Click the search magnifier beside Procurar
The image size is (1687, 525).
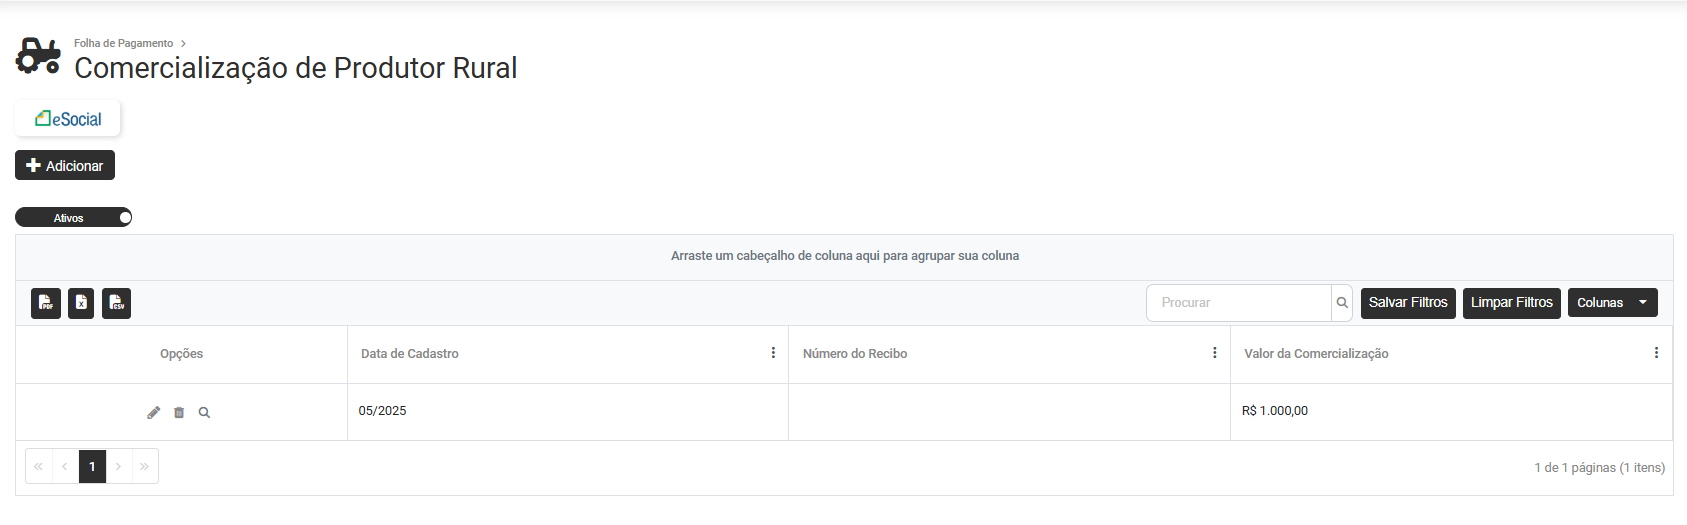pyautogui.click(x=1342, y=303)
